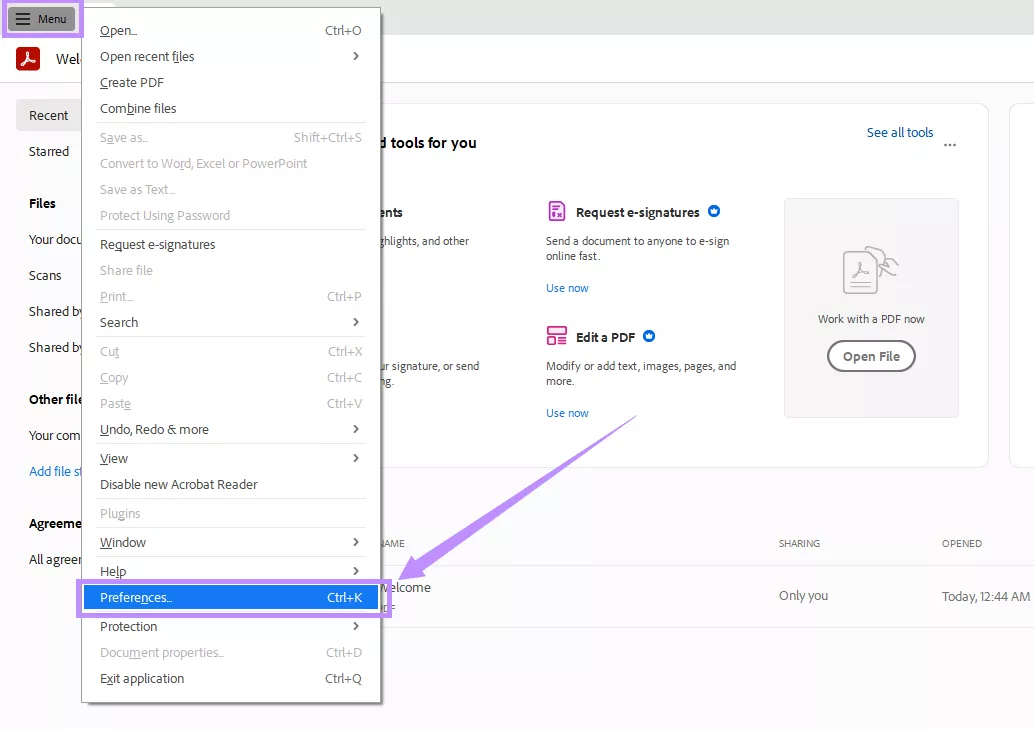Expand the Undo, Redo & more submenu
The image size is (1034, 729).
153,428
